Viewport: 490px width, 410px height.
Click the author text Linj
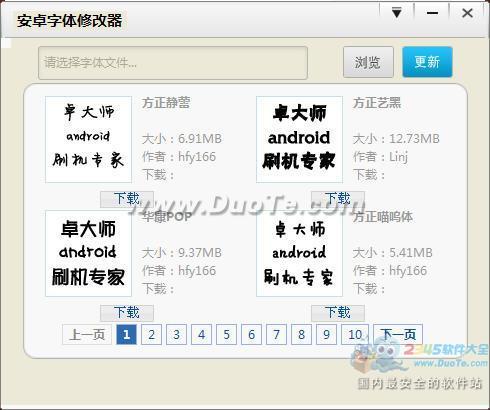[398, 157]
